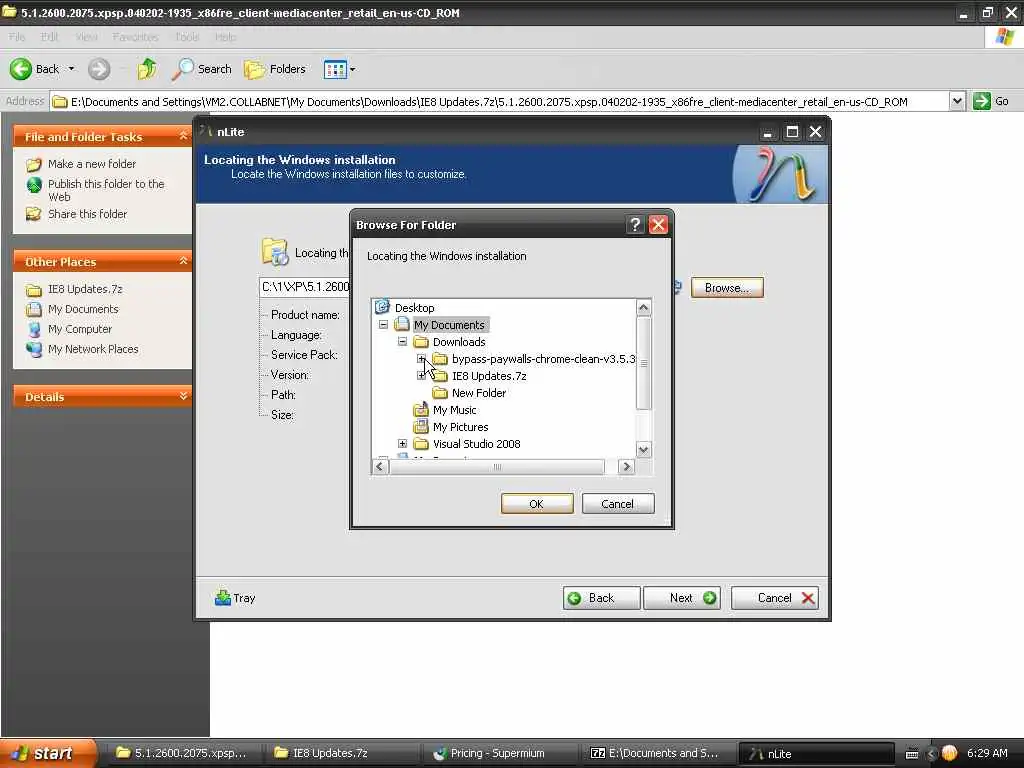1024x768 pixels.
Task: Expand IE8 Updates.7z tree node
Action: point(421,376)
